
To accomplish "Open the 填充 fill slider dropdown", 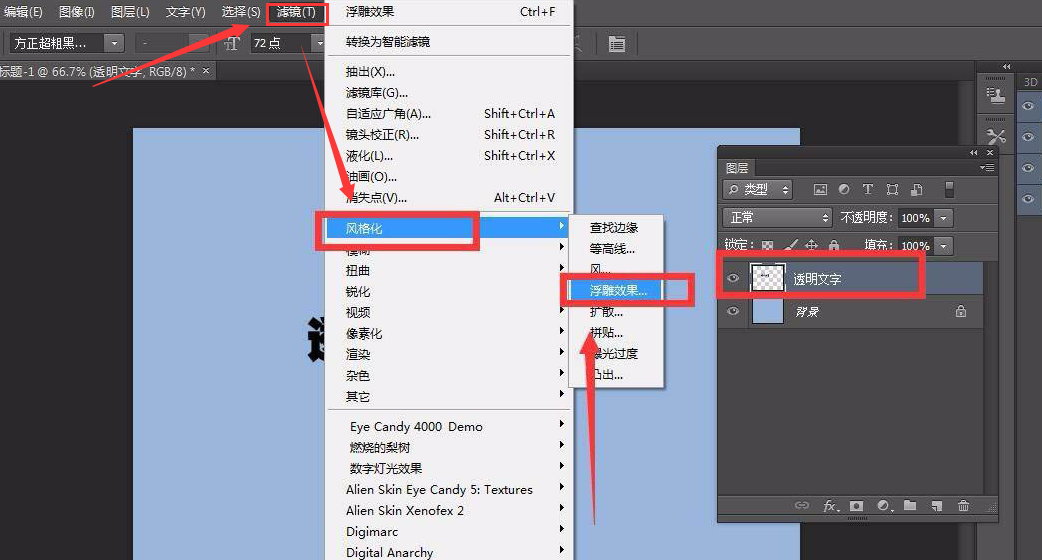I will (943, 246).
